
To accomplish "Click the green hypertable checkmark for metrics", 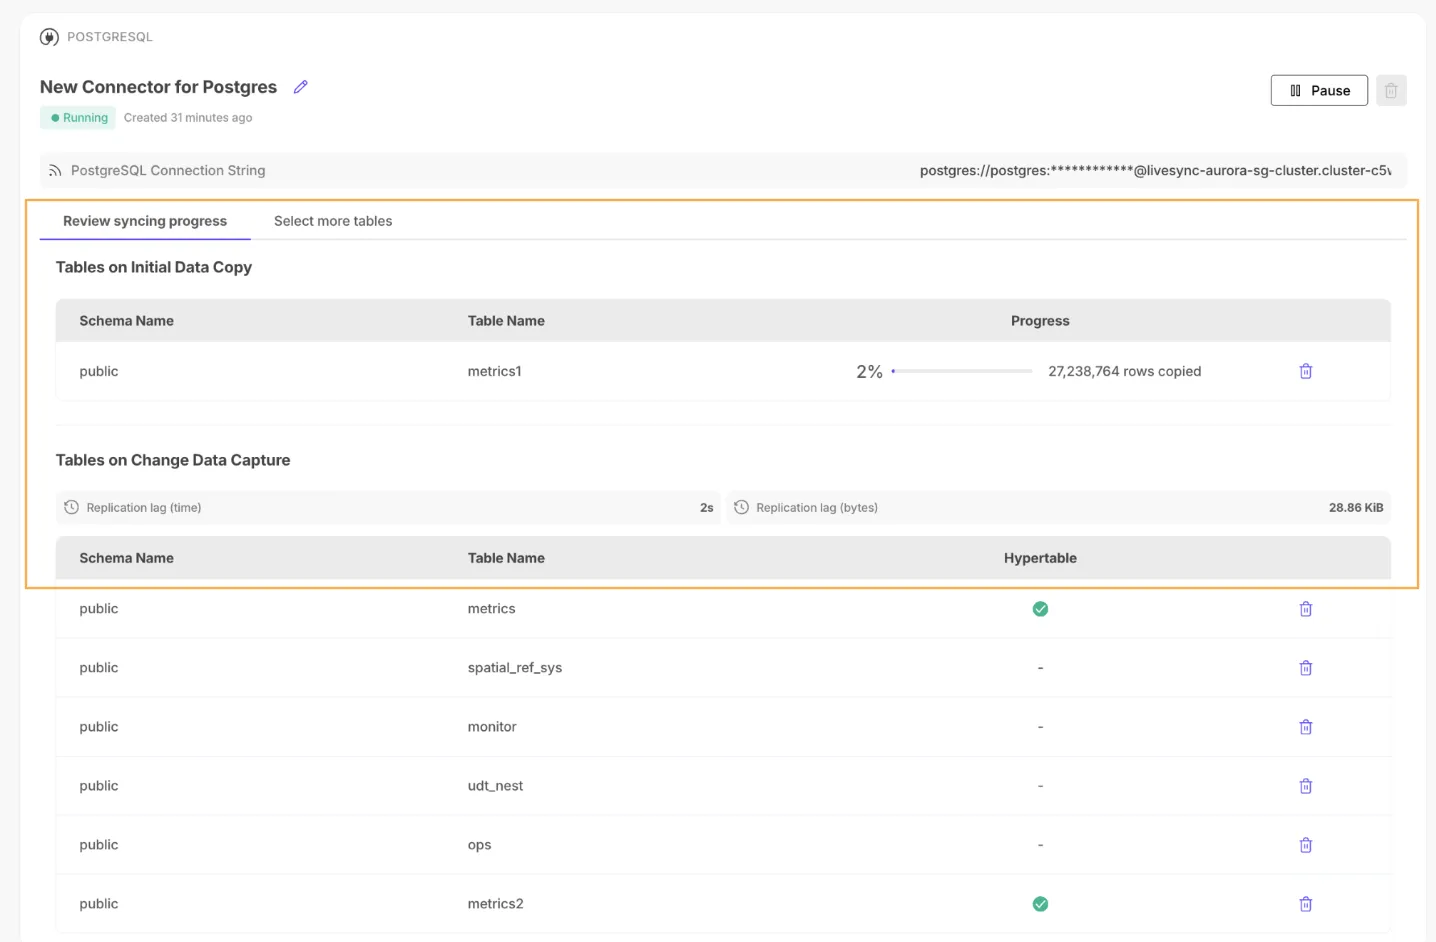I will (x=1040, y=609).
